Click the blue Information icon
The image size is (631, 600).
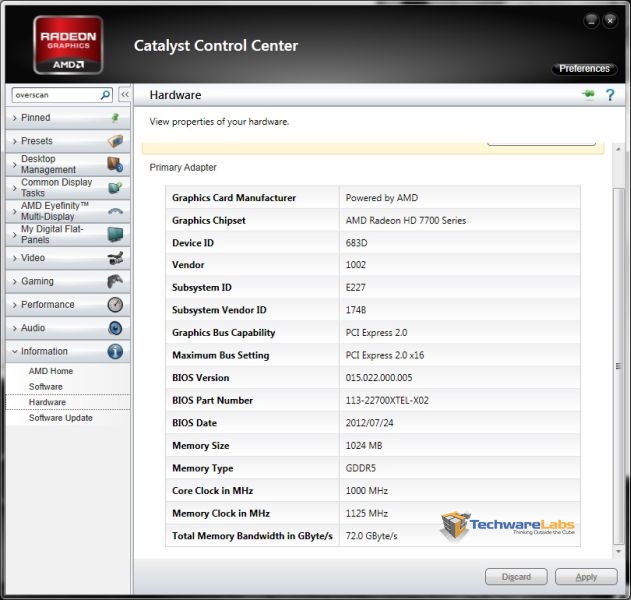point(115,351)
